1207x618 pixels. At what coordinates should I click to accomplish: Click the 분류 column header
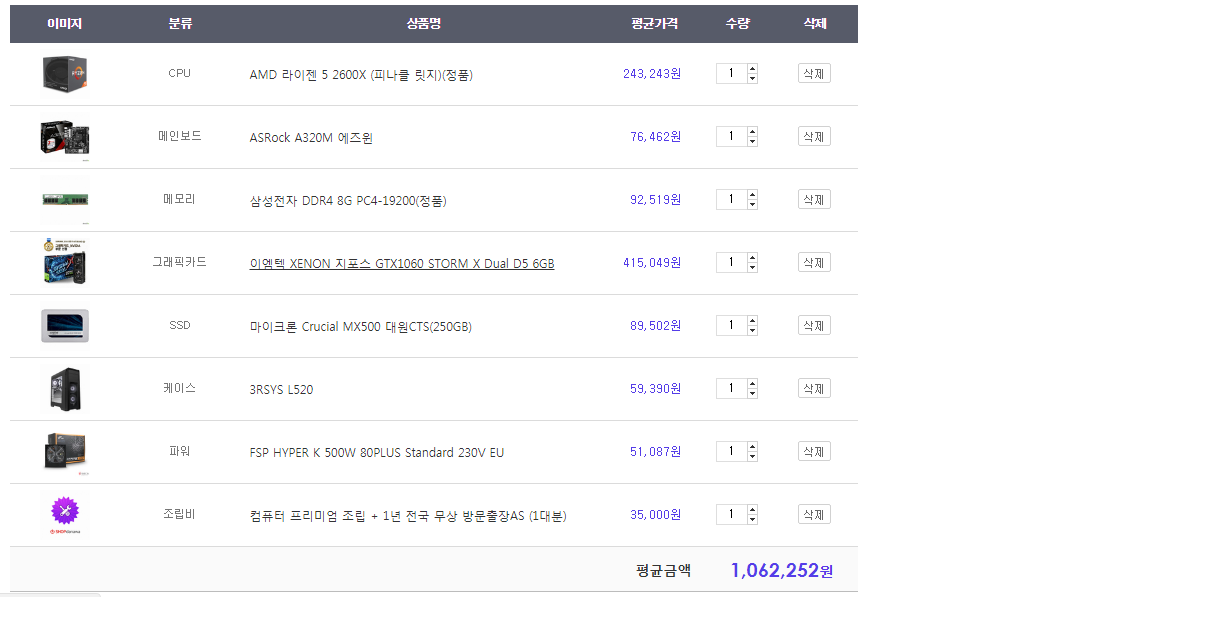(x=180, y=24)
